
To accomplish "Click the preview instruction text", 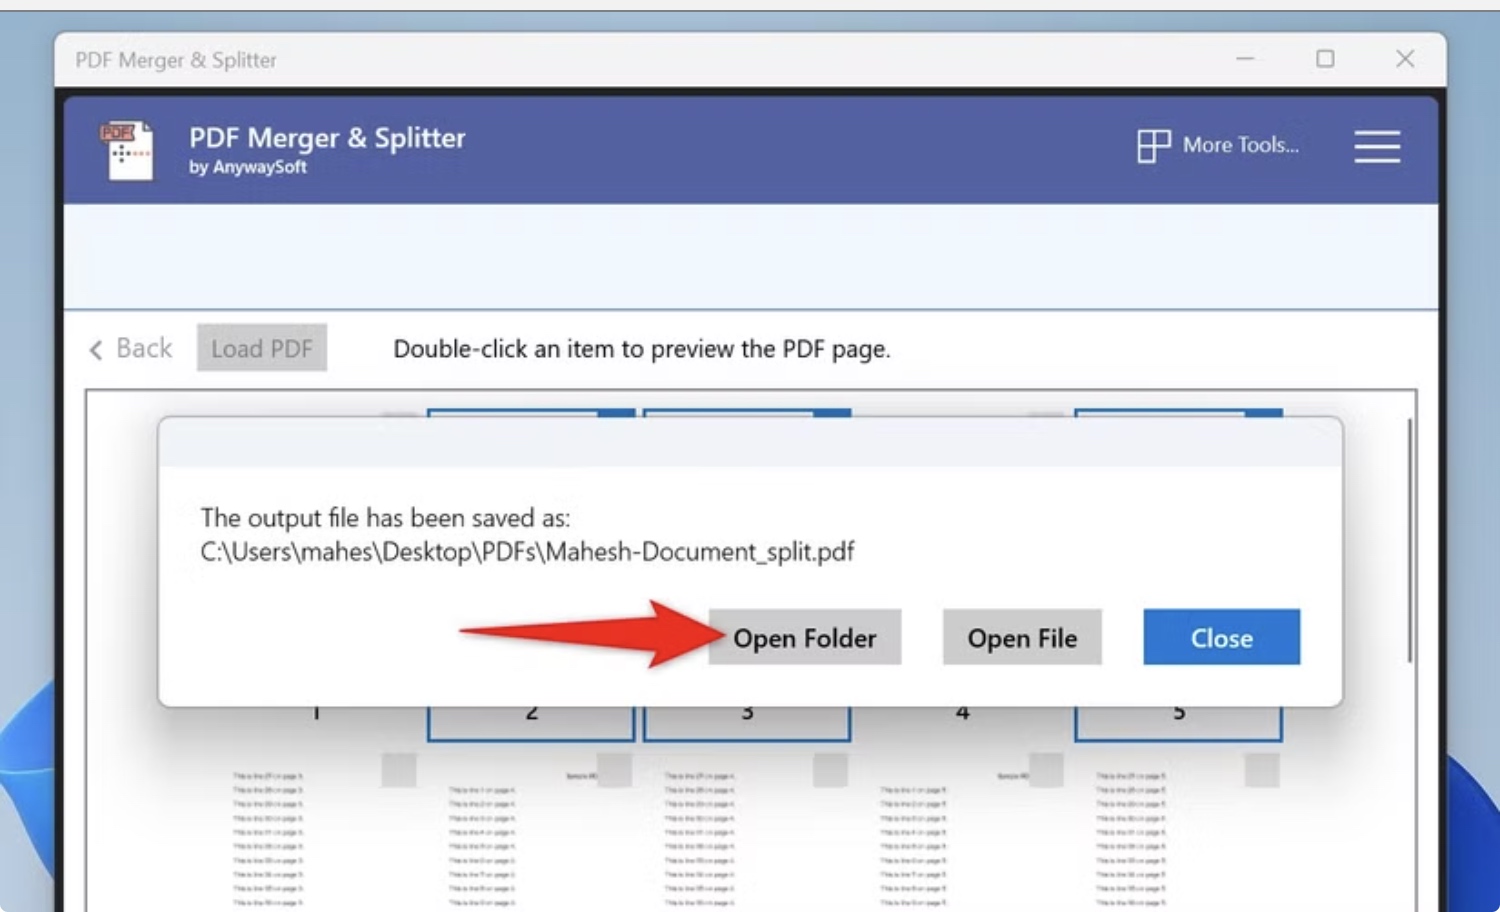I will (641, 349).
